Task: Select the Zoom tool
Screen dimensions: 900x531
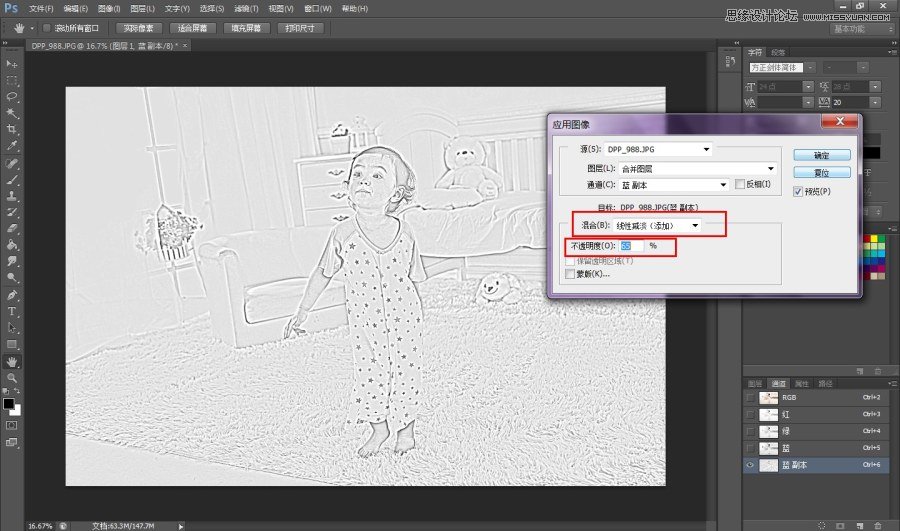Action: pos(11,378)
